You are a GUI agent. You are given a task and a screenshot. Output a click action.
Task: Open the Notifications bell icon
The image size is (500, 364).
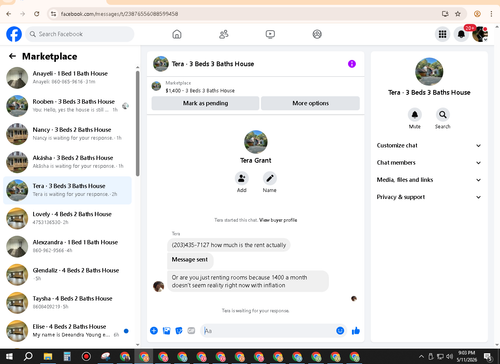[x=461, y=34]
